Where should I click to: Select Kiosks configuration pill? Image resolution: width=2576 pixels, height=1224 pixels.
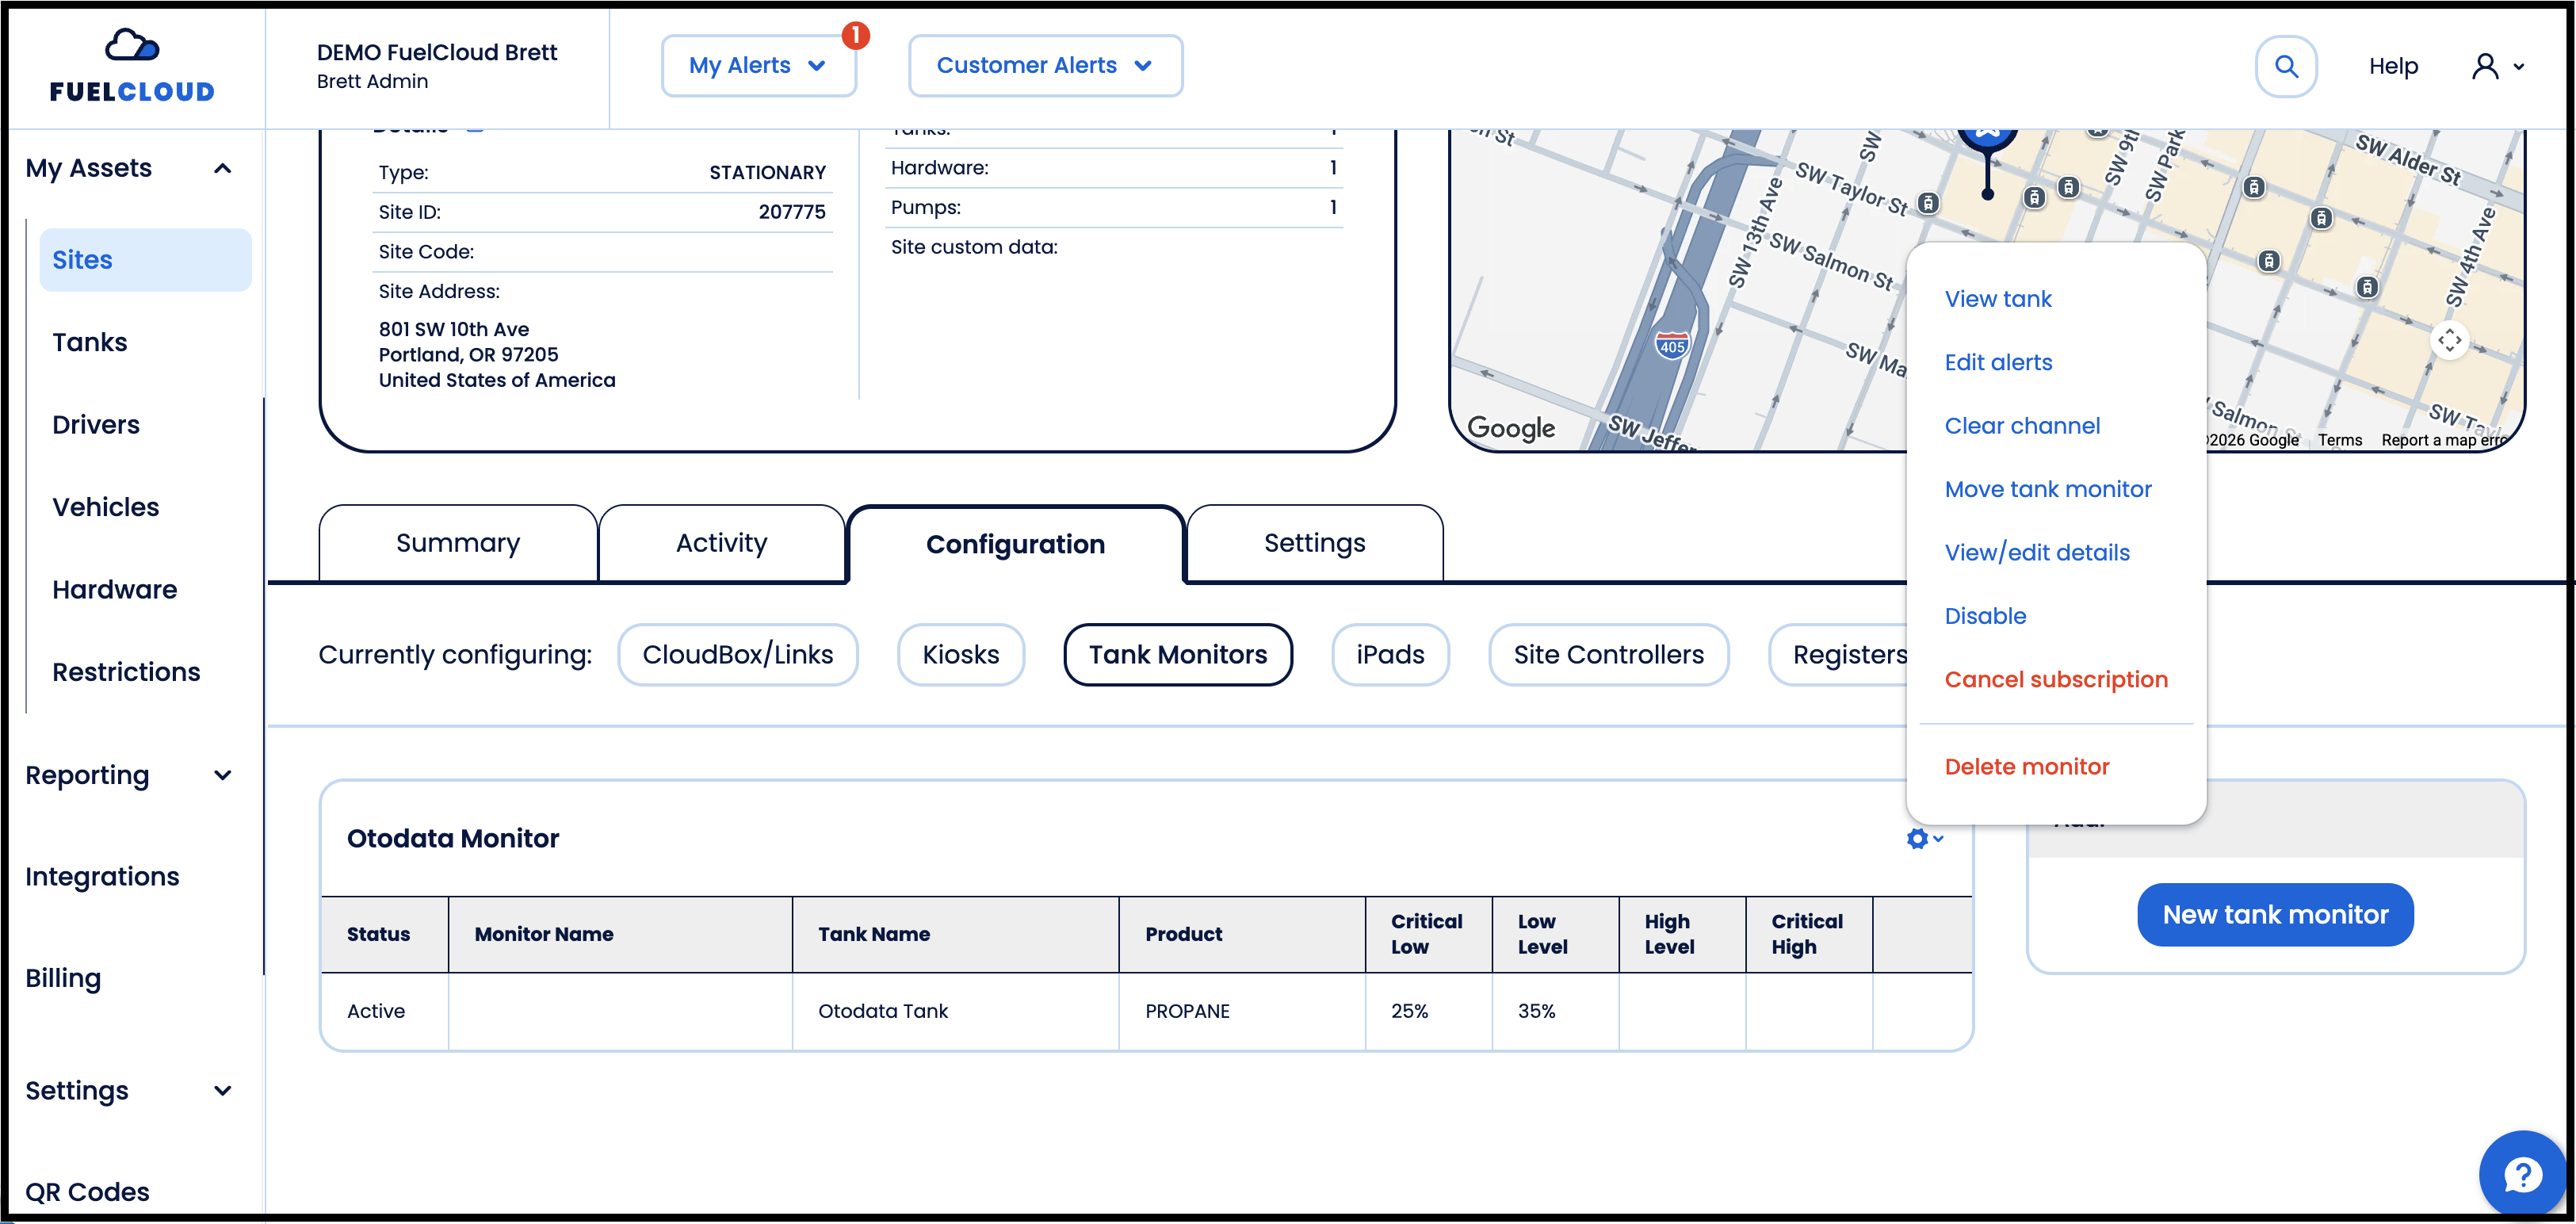960,654
